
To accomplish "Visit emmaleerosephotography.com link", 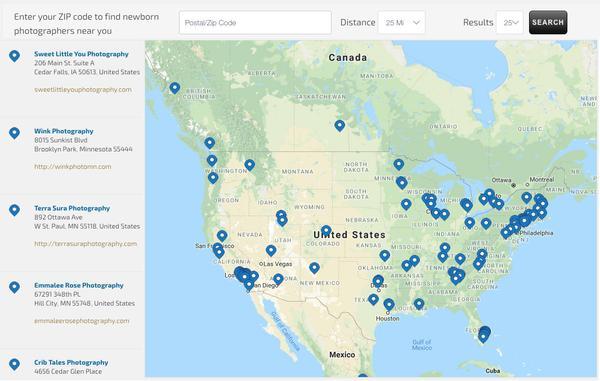I will coord(82,321).
